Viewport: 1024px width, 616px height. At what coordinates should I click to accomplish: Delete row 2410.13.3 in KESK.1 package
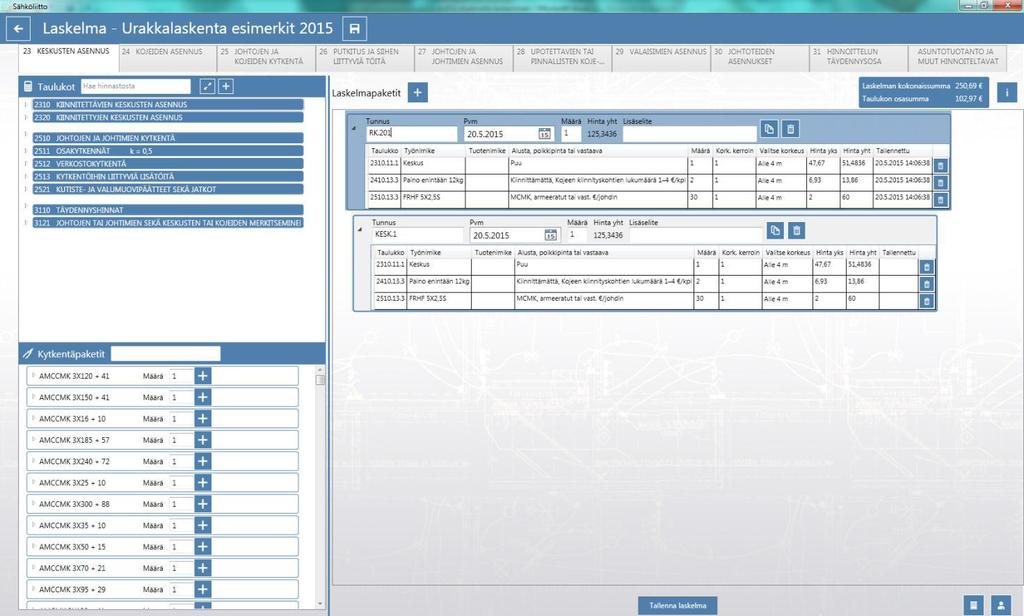pyautogui.click(x=926, y=284)
